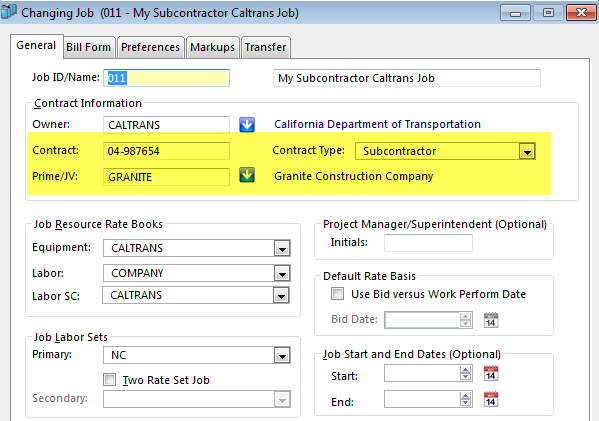Expand the Secondary labor set dropdown
Viewport: 599px width, 421px height.
click(x=282, y=399)
